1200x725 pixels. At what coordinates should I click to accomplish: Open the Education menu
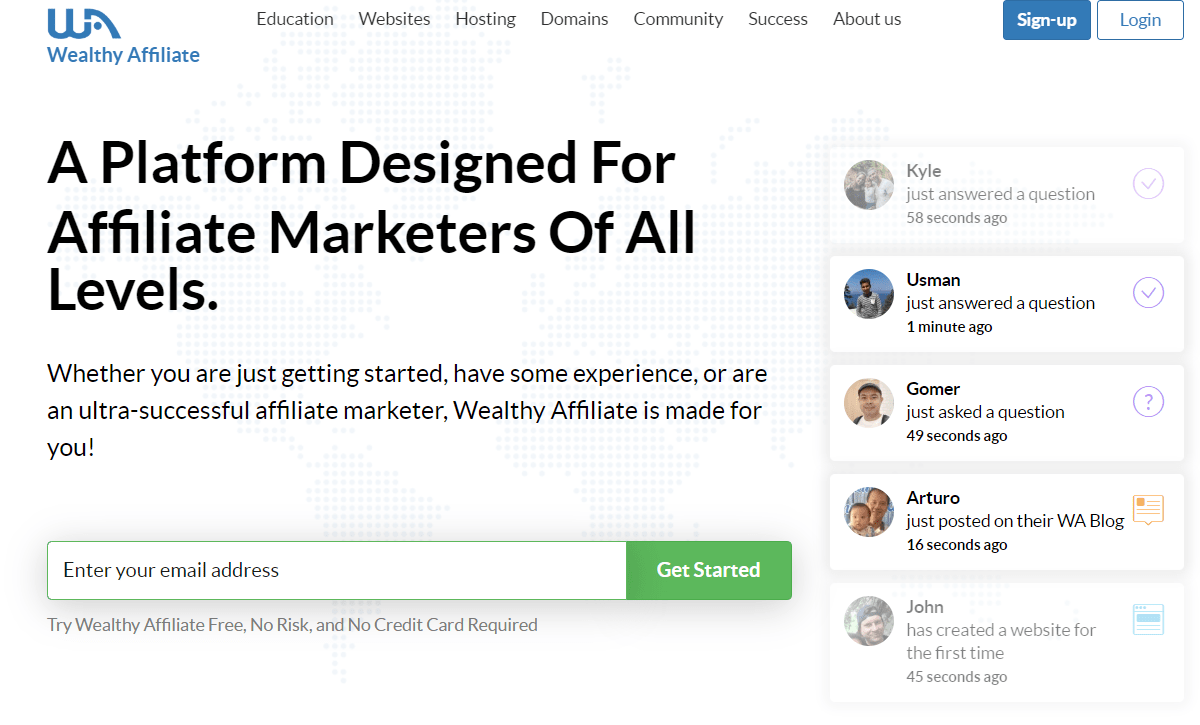295,19
